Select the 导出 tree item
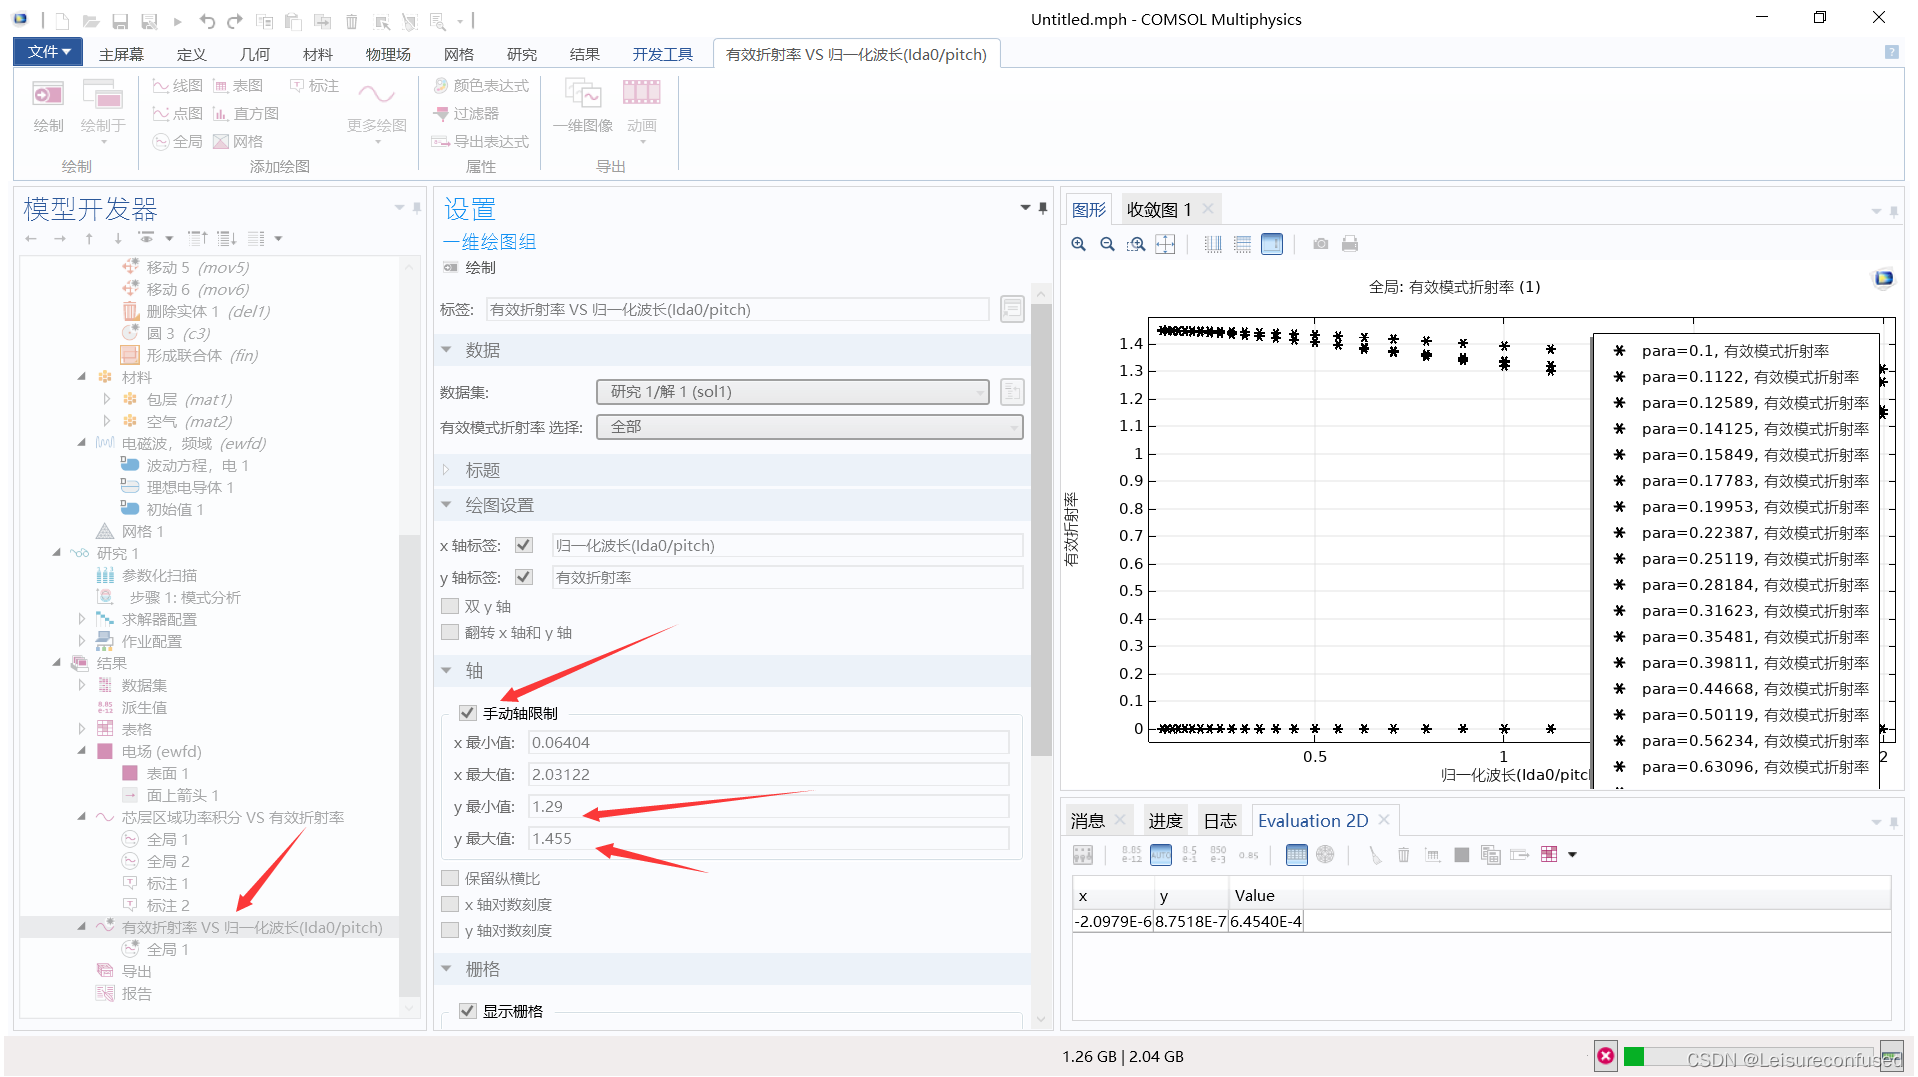Image resolution: width=1918 pixels, height=1077 pixels. click(x=136, y=972)
